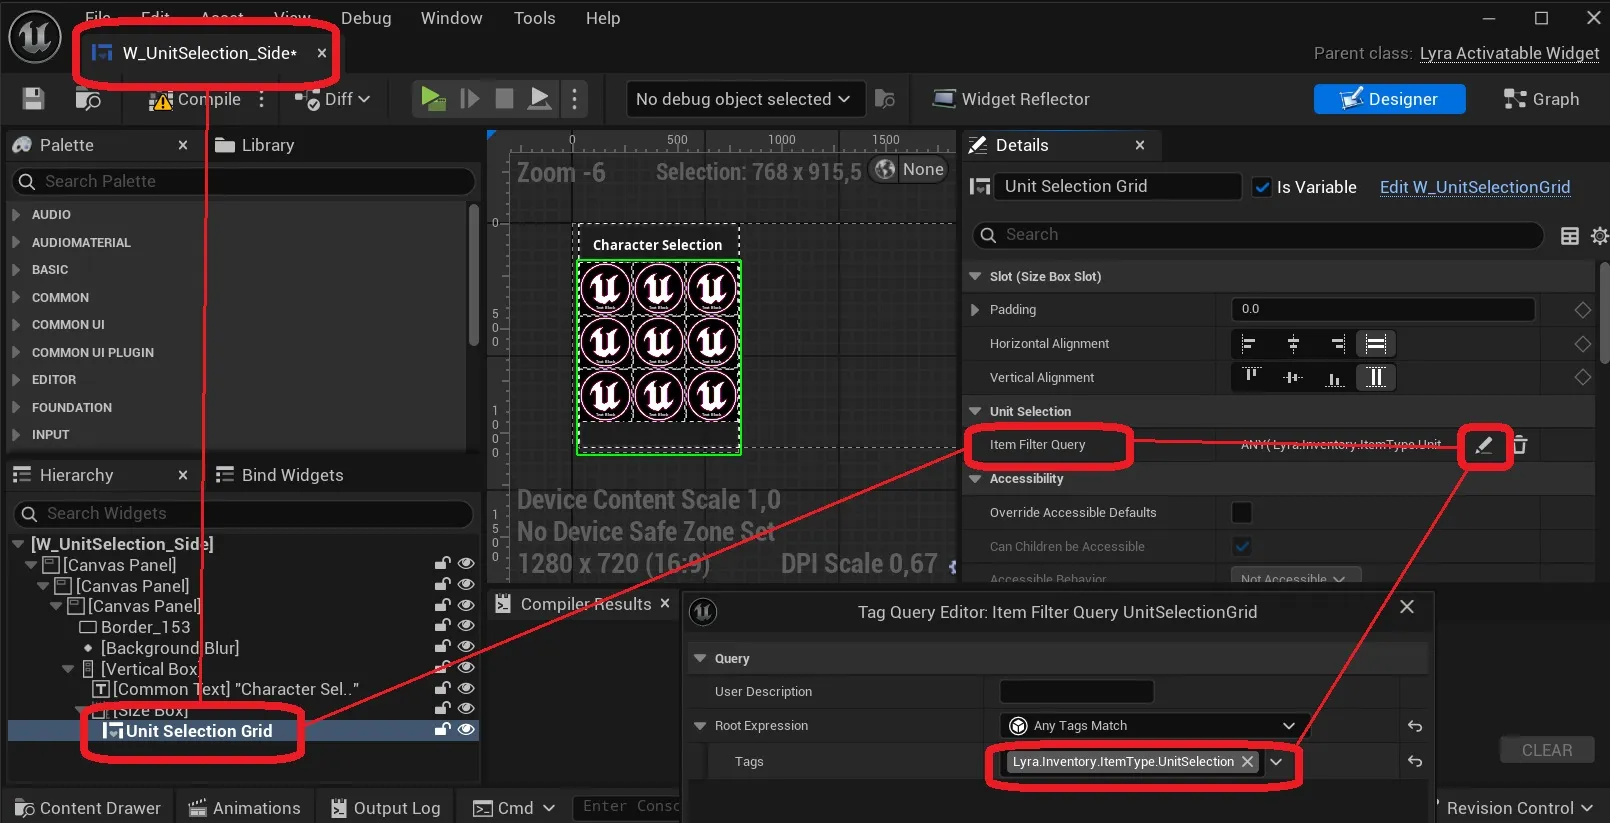Toggle visibility eye for Border_153
Viewport: 1610px width, 823px height.
point(465,625)
